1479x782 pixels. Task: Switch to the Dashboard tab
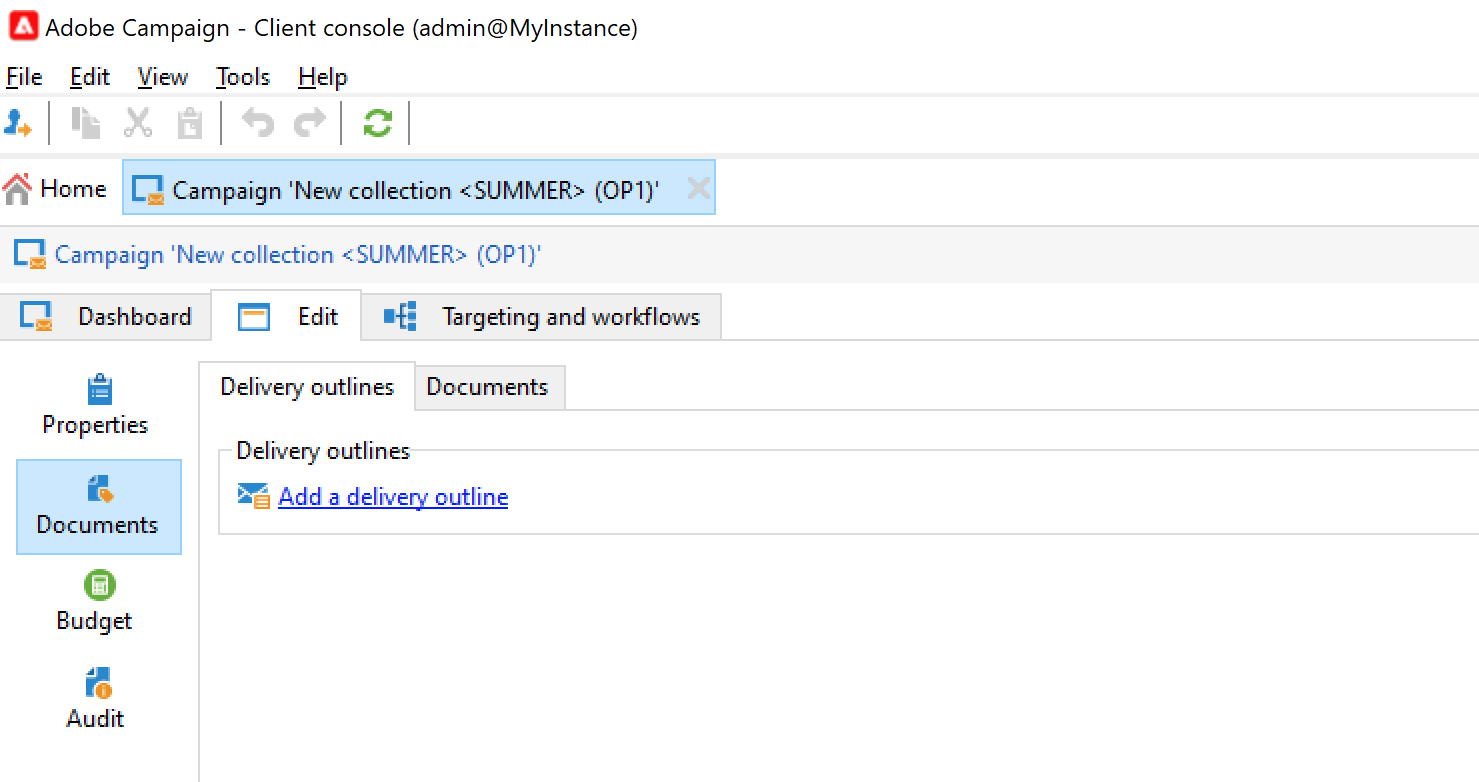tap(106, 317)
